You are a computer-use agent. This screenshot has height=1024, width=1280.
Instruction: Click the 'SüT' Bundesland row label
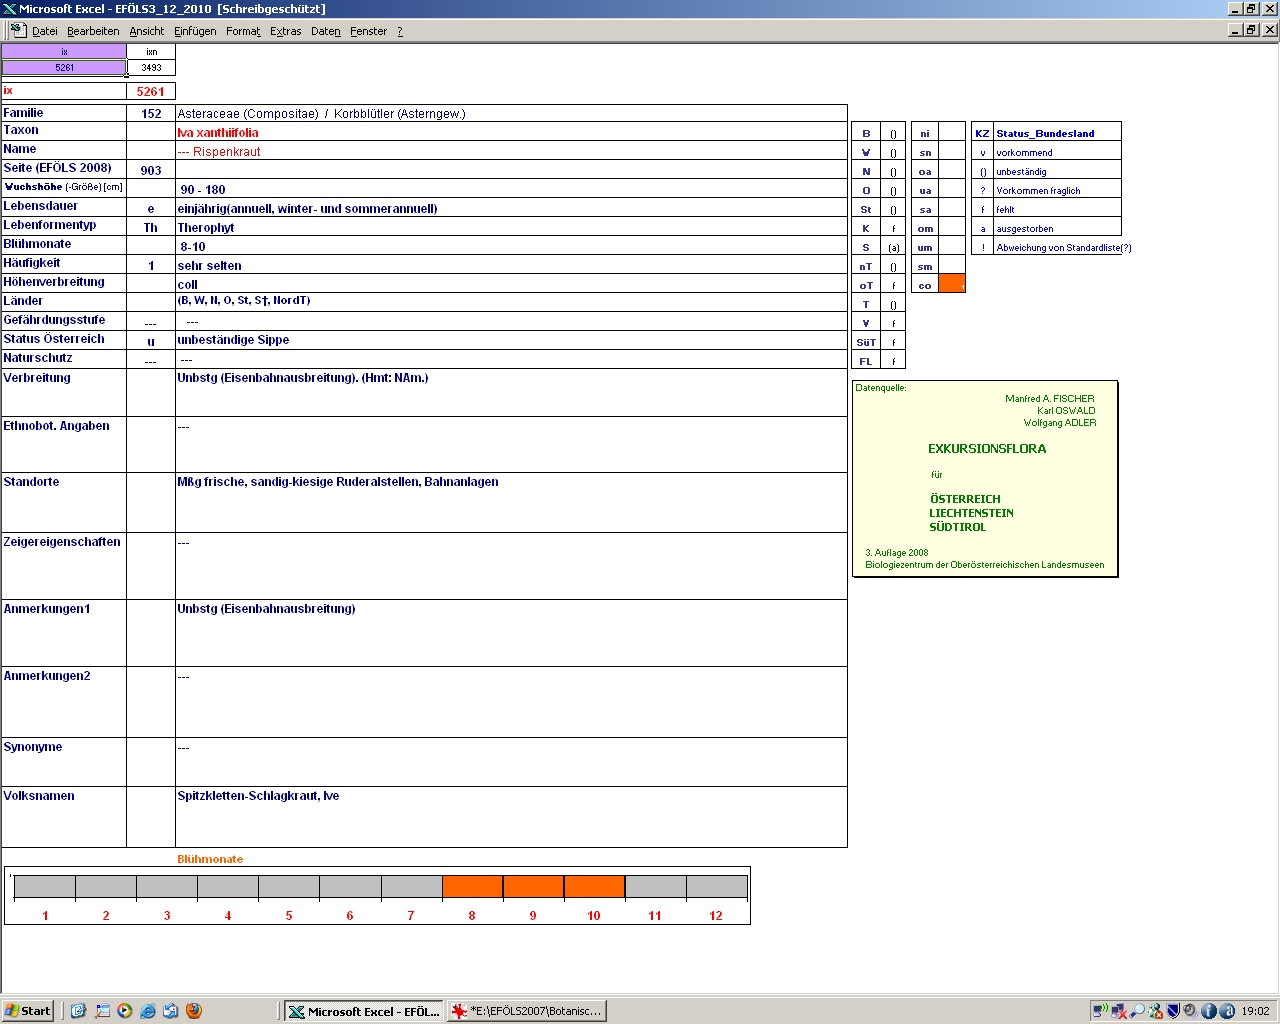(866, 342)
